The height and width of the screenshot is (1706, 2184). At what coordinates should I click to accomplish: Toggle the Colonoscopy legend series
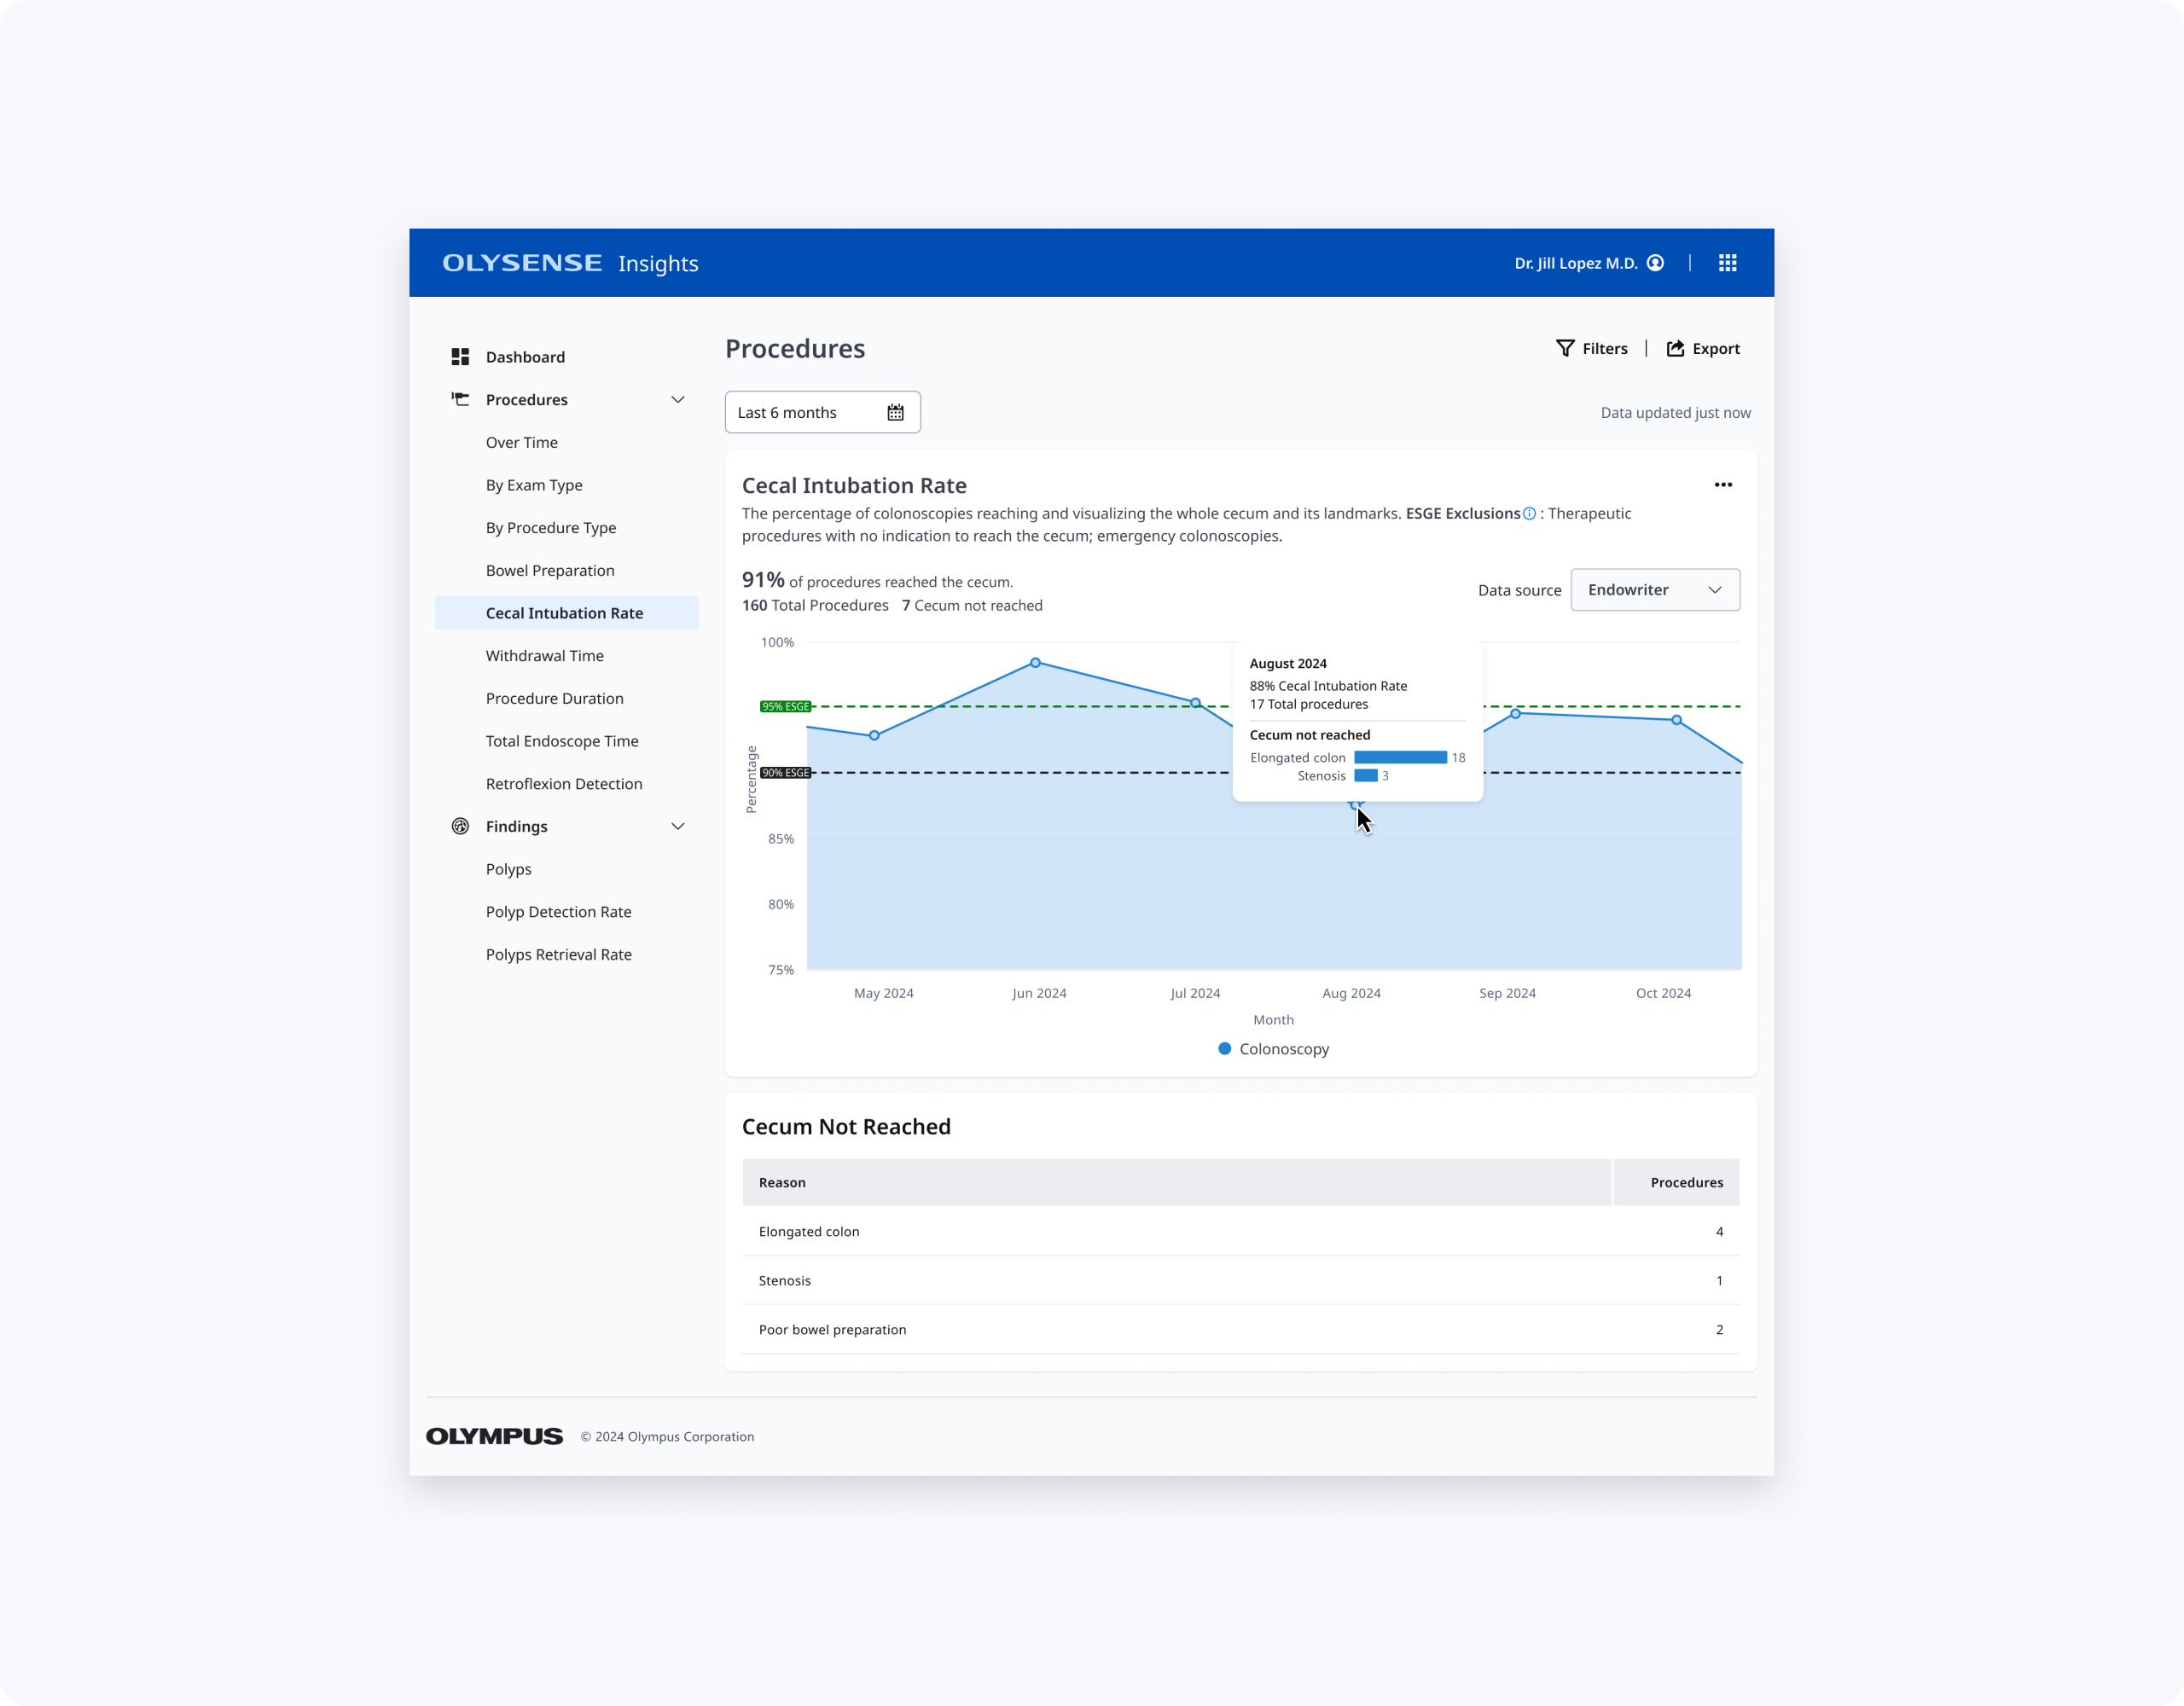coord(1273,1049)
